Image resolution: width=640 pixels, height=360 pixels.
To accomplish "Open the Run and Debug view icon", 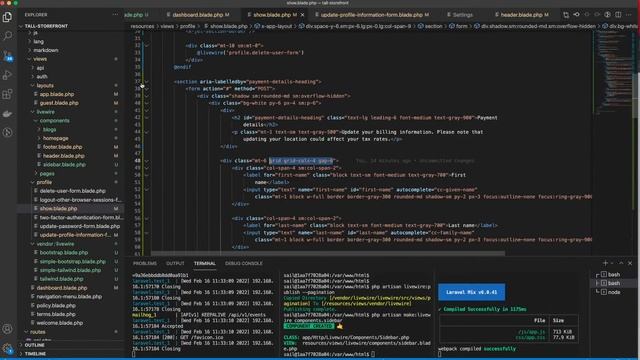I will (x=7, y=75).
